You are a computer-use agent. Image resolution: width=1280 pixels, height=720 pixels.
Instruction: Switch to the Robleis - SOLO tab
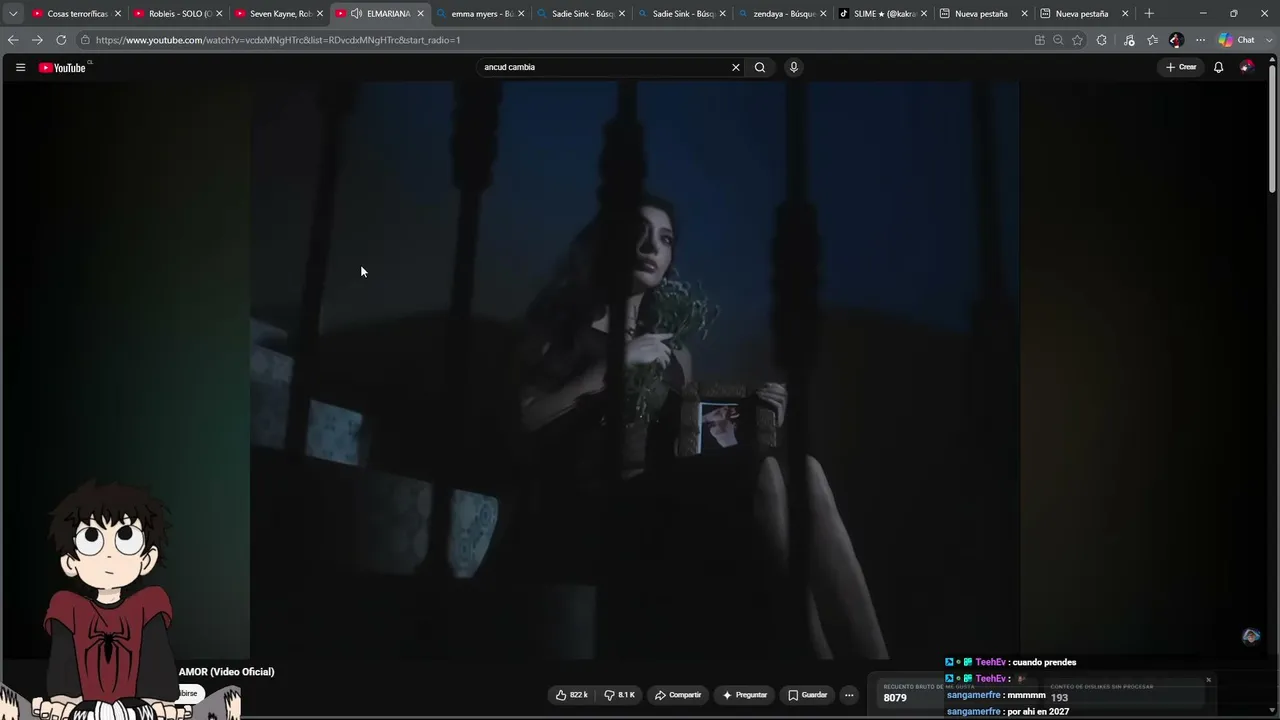pyautogui.click(x=178, y=14)
